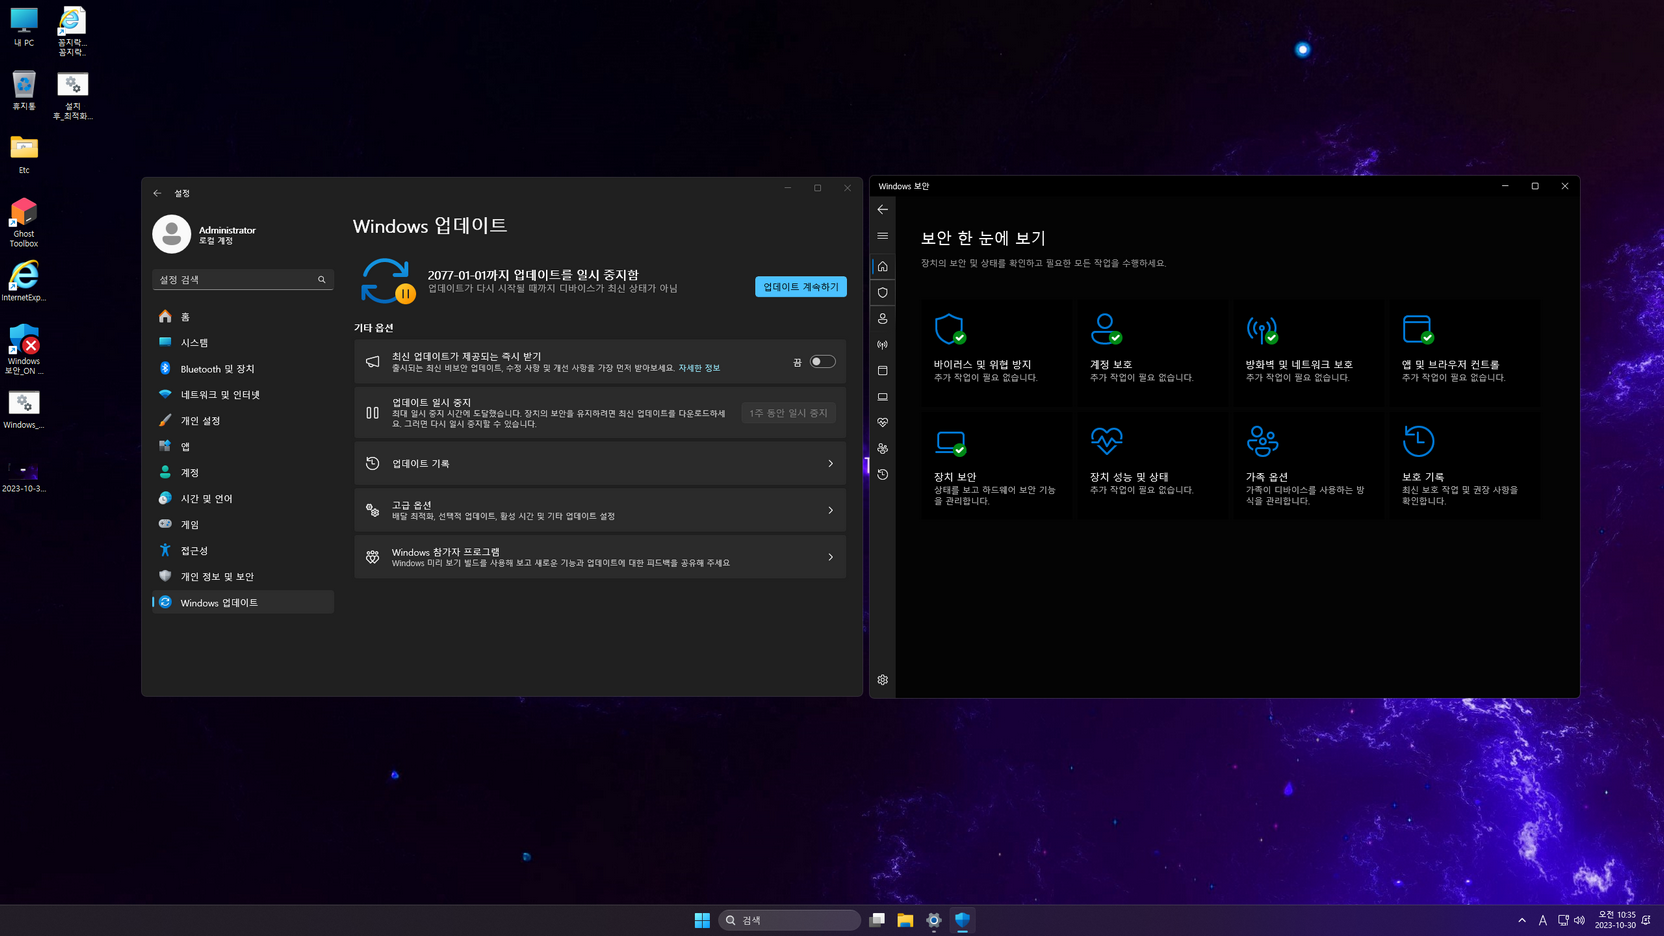Expand Windows Insider Program row (Windows 참가자 프로그램)
This screenshot has height=936, width=1664.
point(600,557)
